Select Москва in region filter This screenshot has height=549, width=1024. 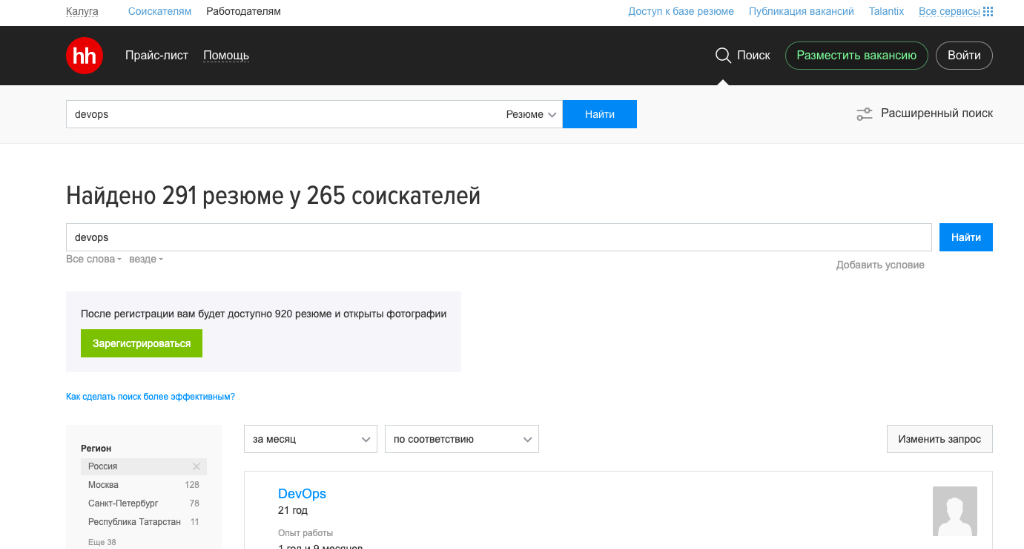pos(103,485)
